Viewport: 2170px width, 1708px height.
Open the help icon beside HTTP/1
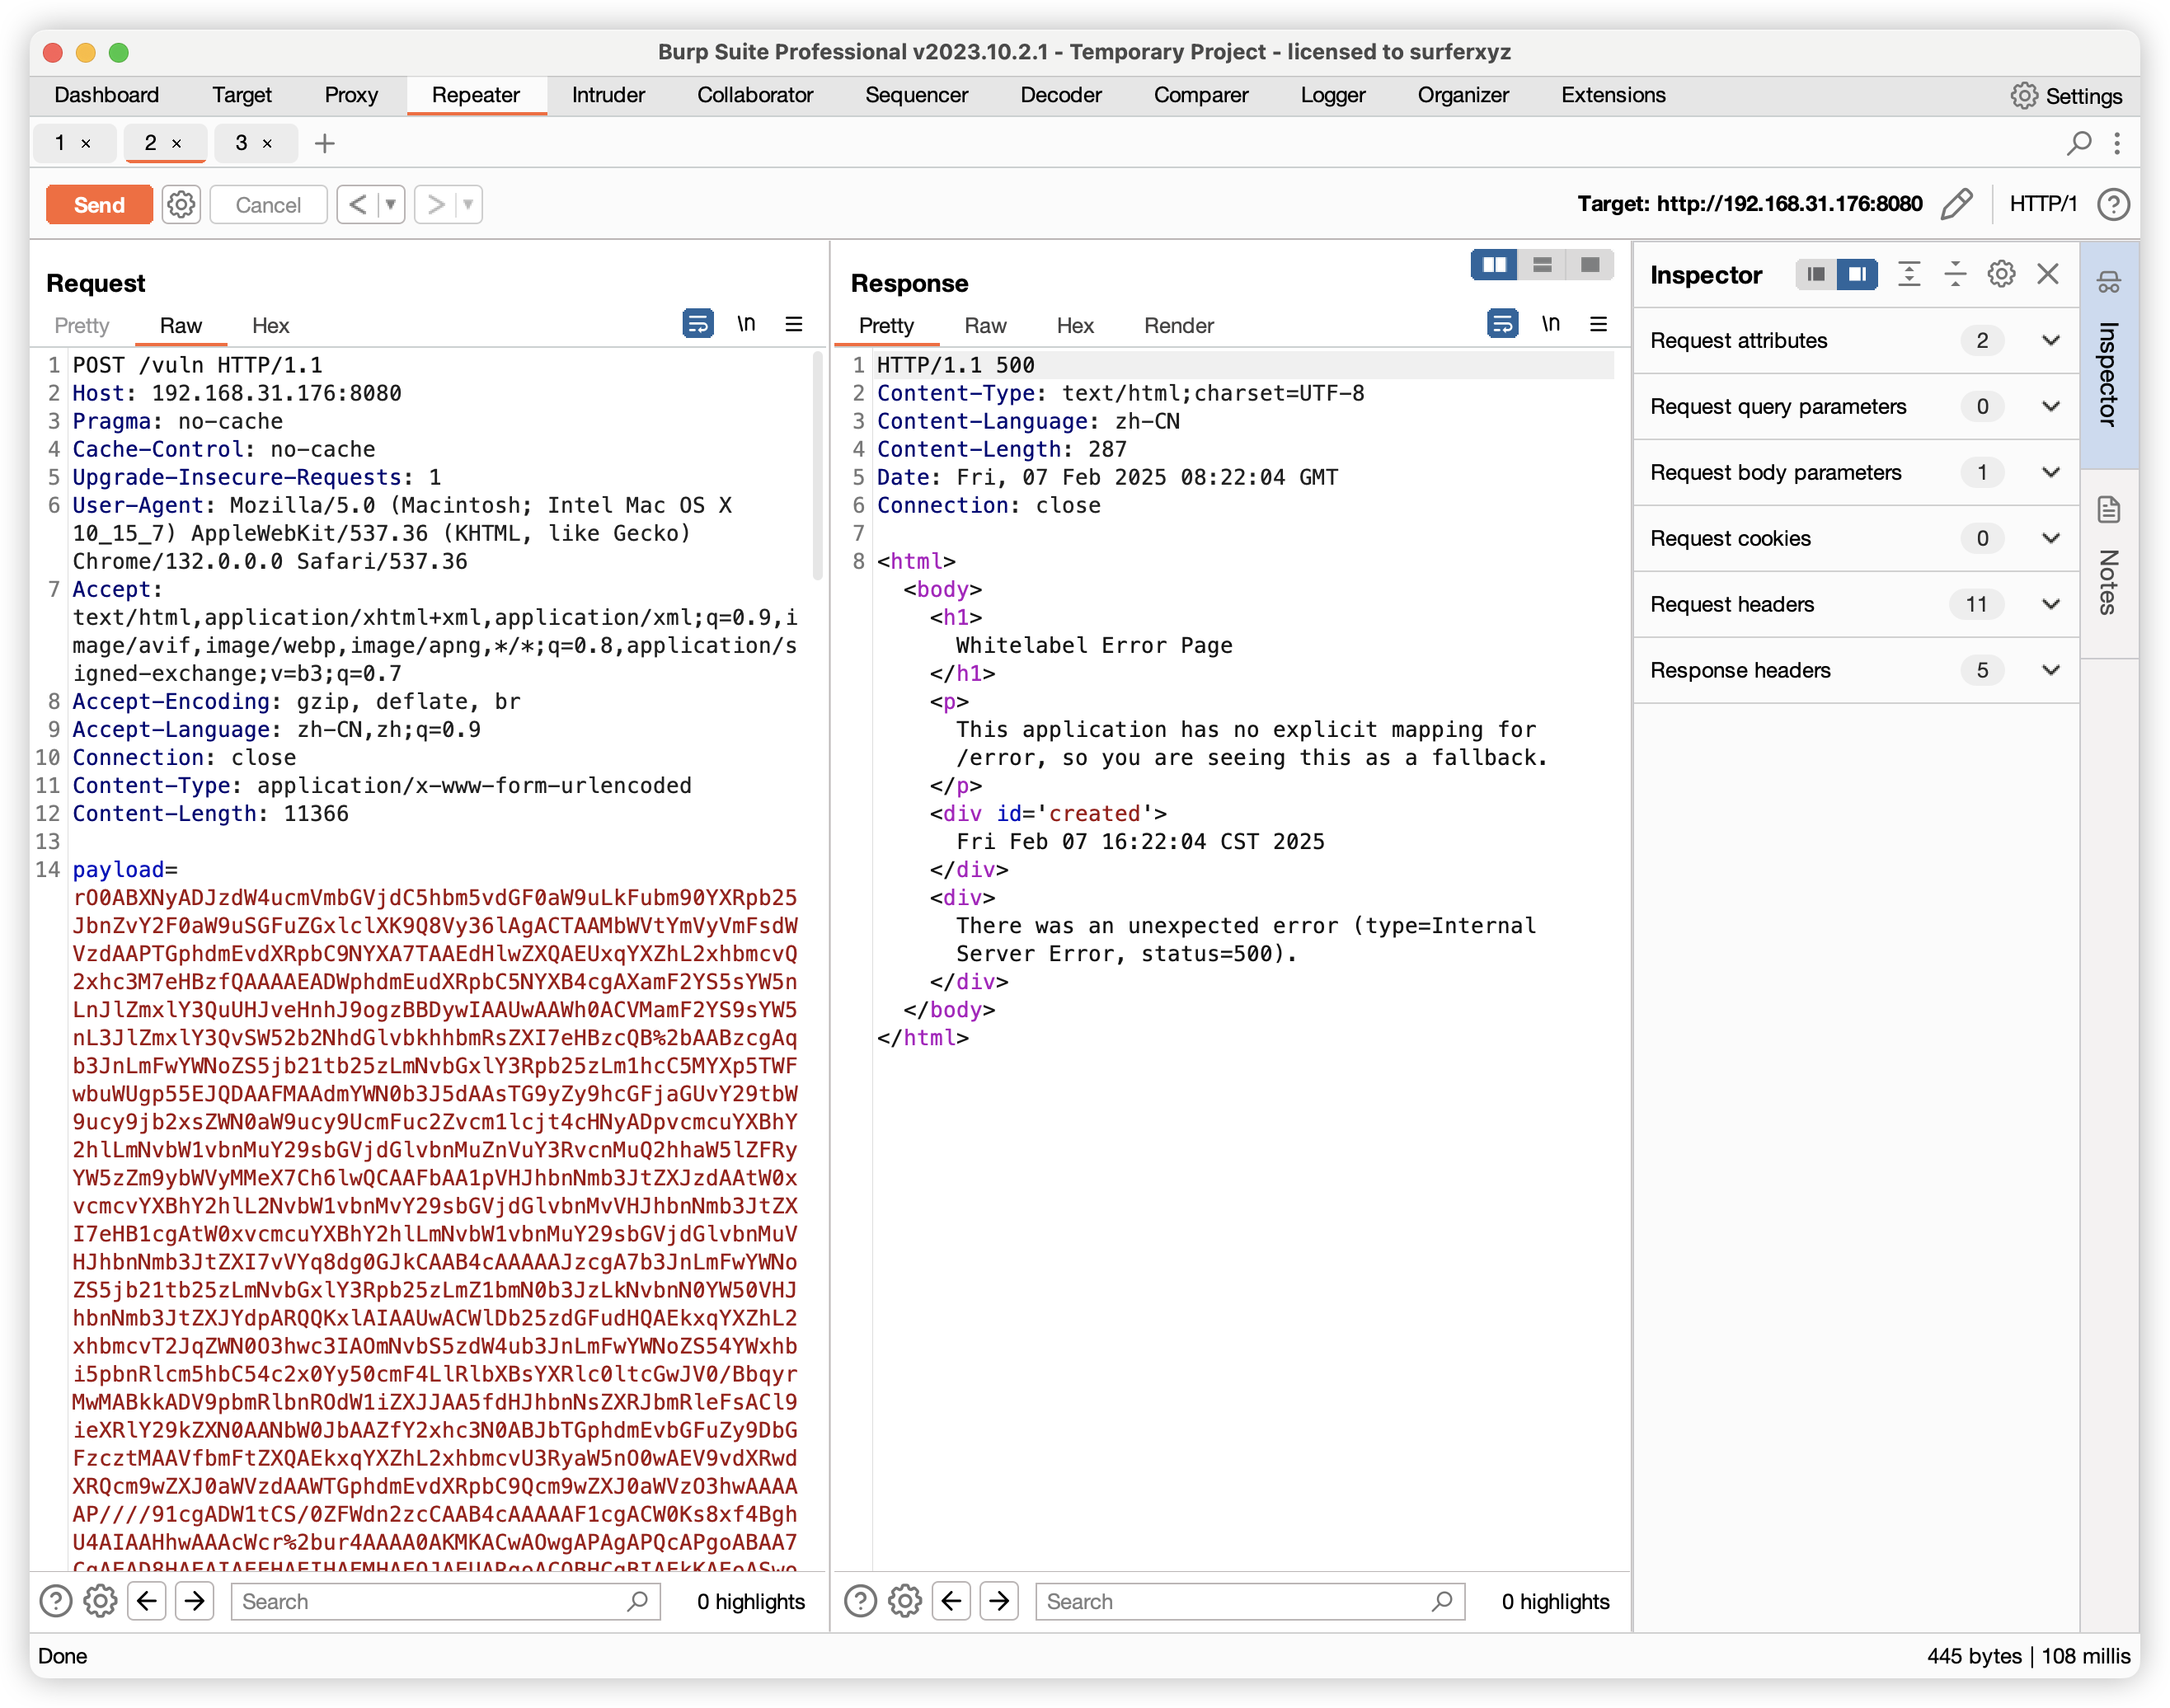pyautogui.click(x=2113, y=204)
